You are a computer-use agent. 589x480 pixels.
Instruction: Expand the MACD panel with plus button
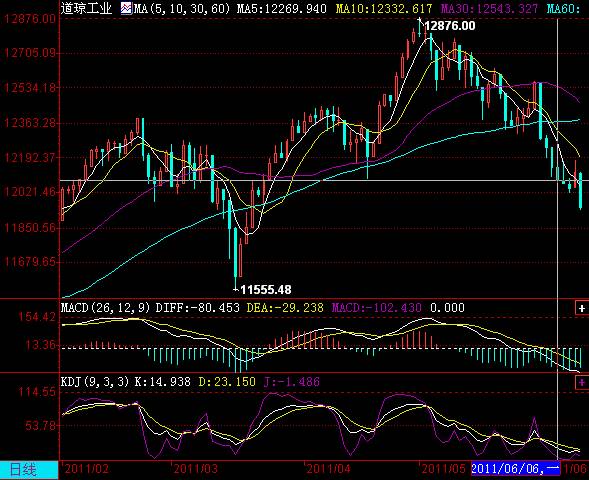pos(581,308)
